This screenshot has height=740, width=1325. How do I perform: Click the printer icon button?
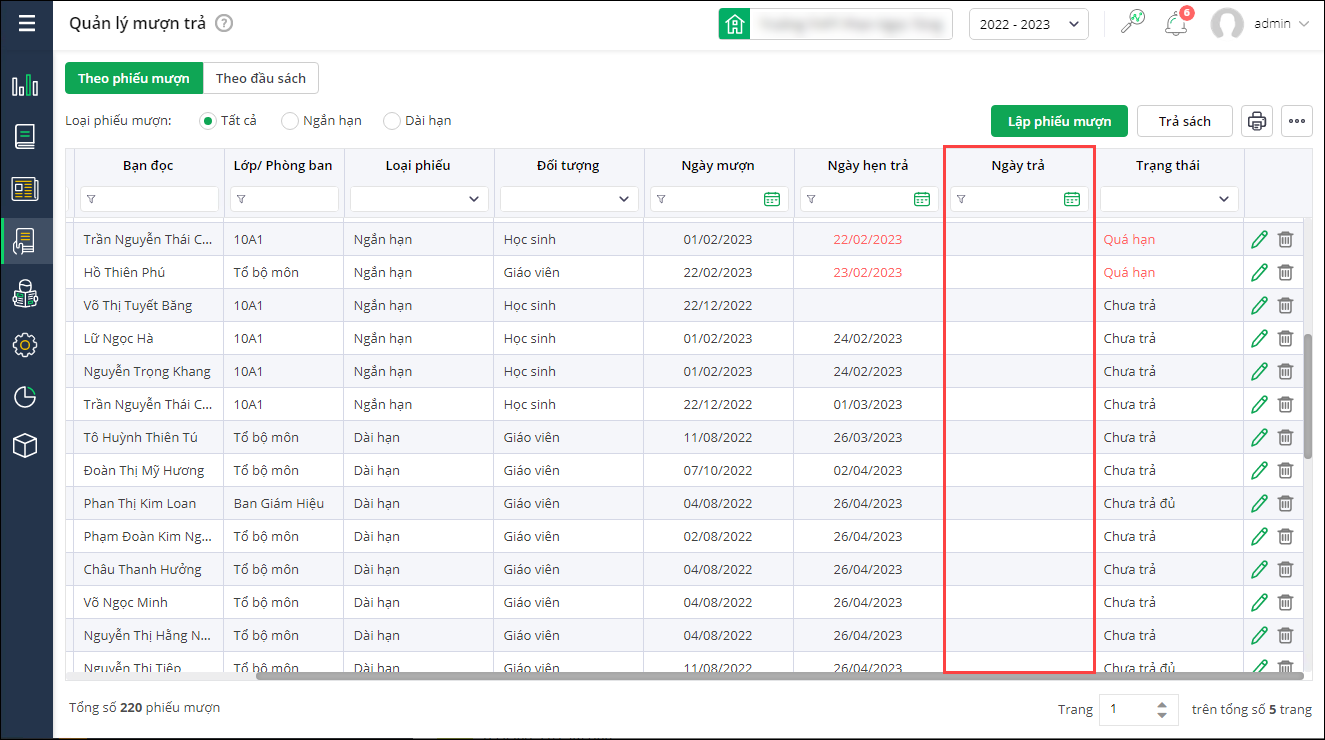[x=1257, y=121]
